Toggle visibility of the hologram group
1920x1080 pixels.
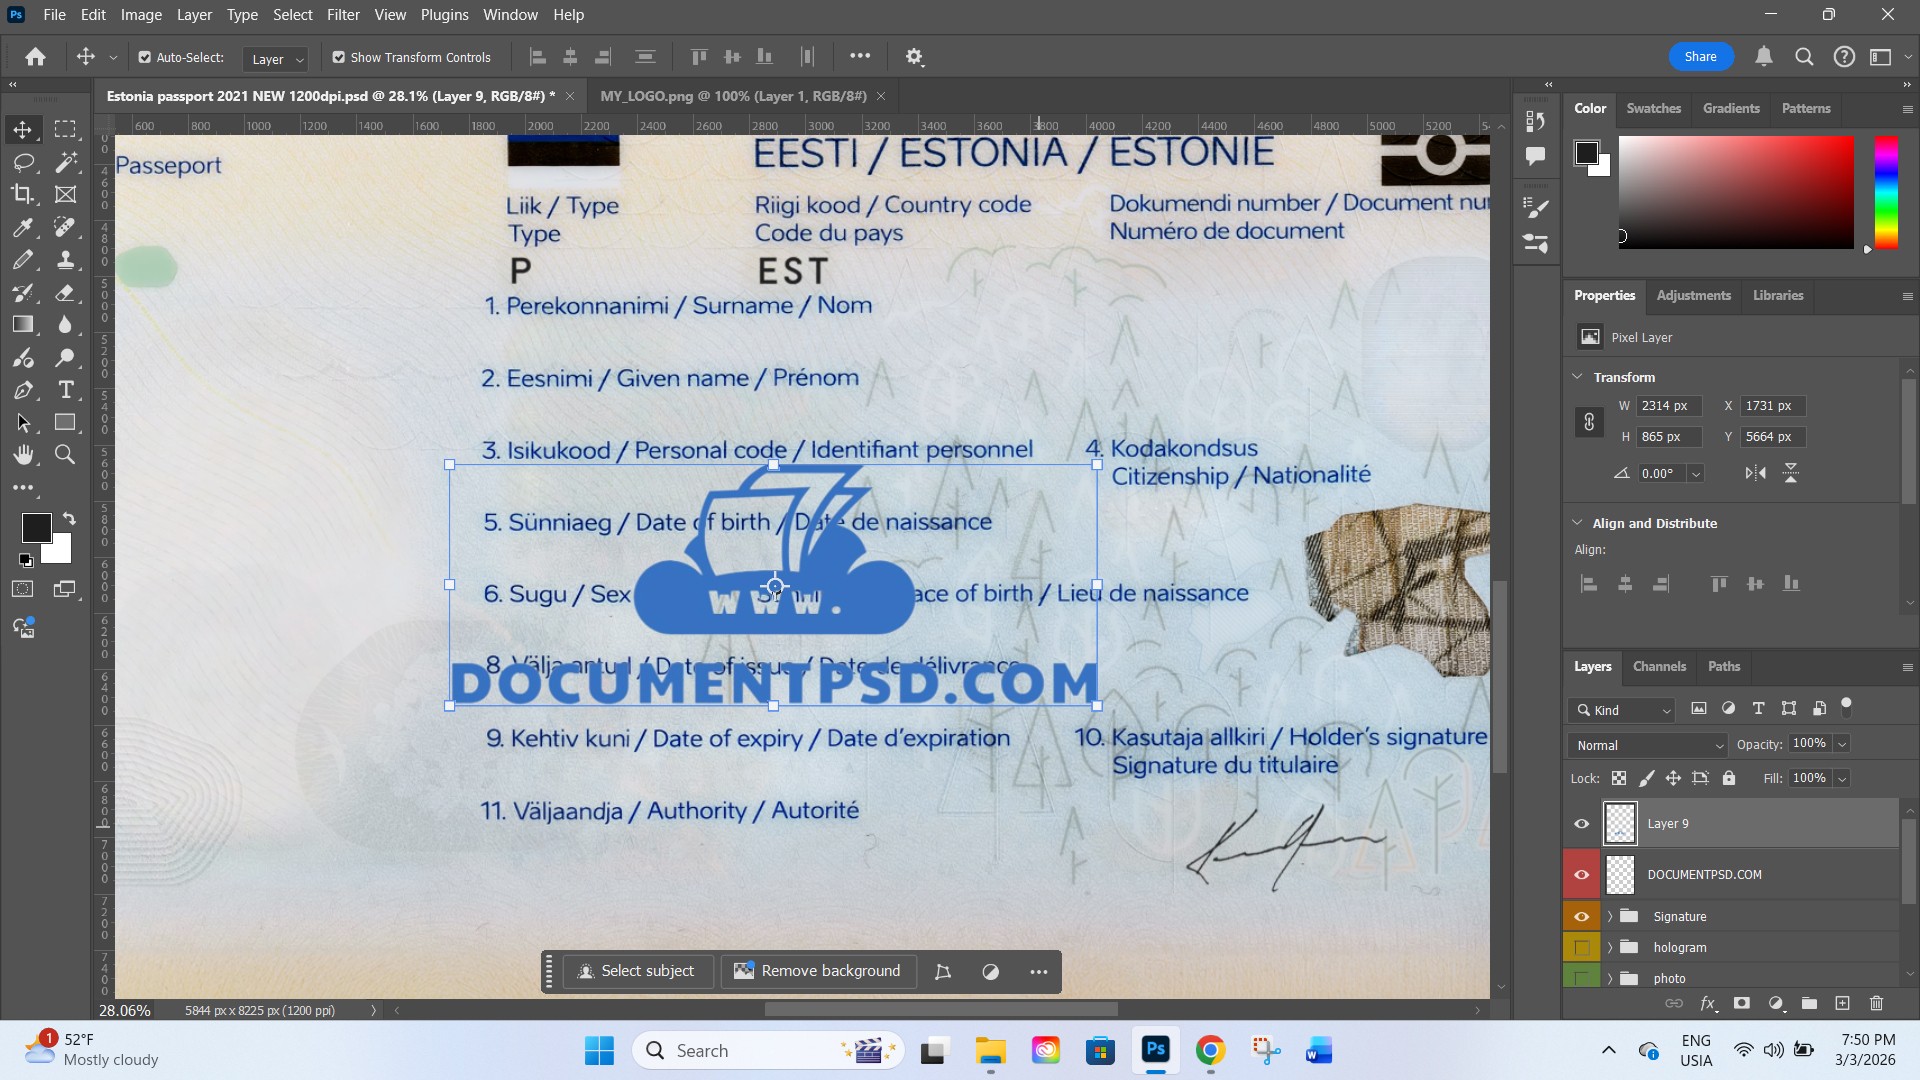(x=1581, y=947)
